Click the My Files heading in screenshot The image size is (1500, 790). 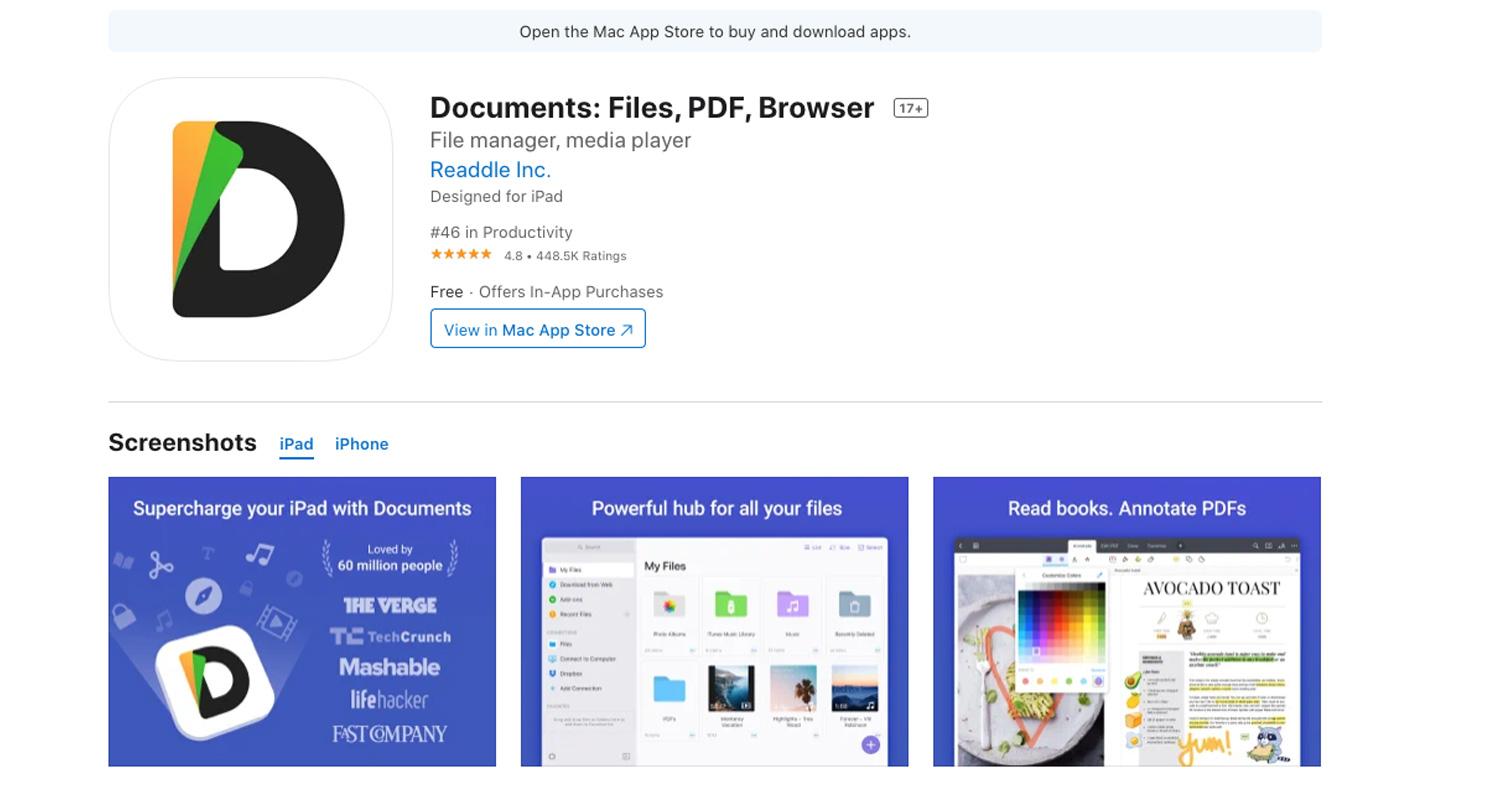(x=665, y=566)
